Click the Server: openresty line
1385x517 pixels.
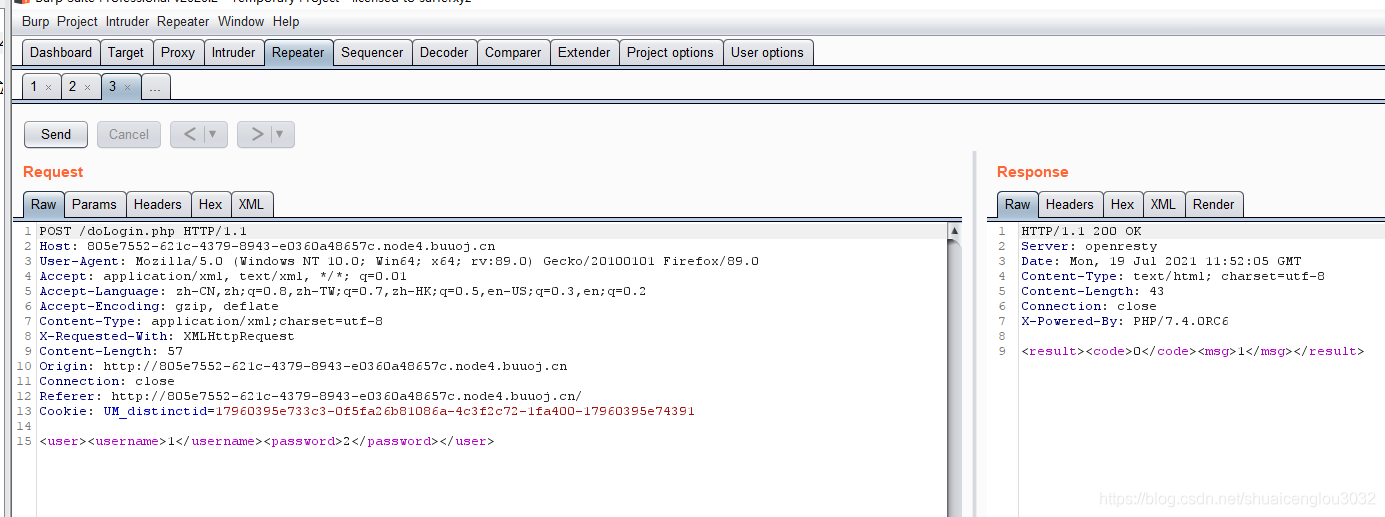click(1089, 246)
